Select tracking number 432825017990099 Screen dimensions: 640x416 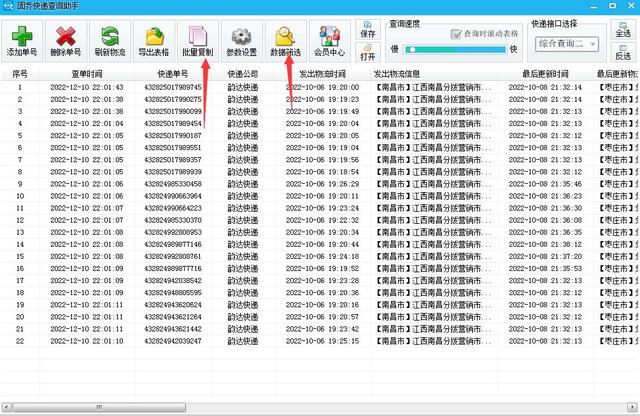173,111
